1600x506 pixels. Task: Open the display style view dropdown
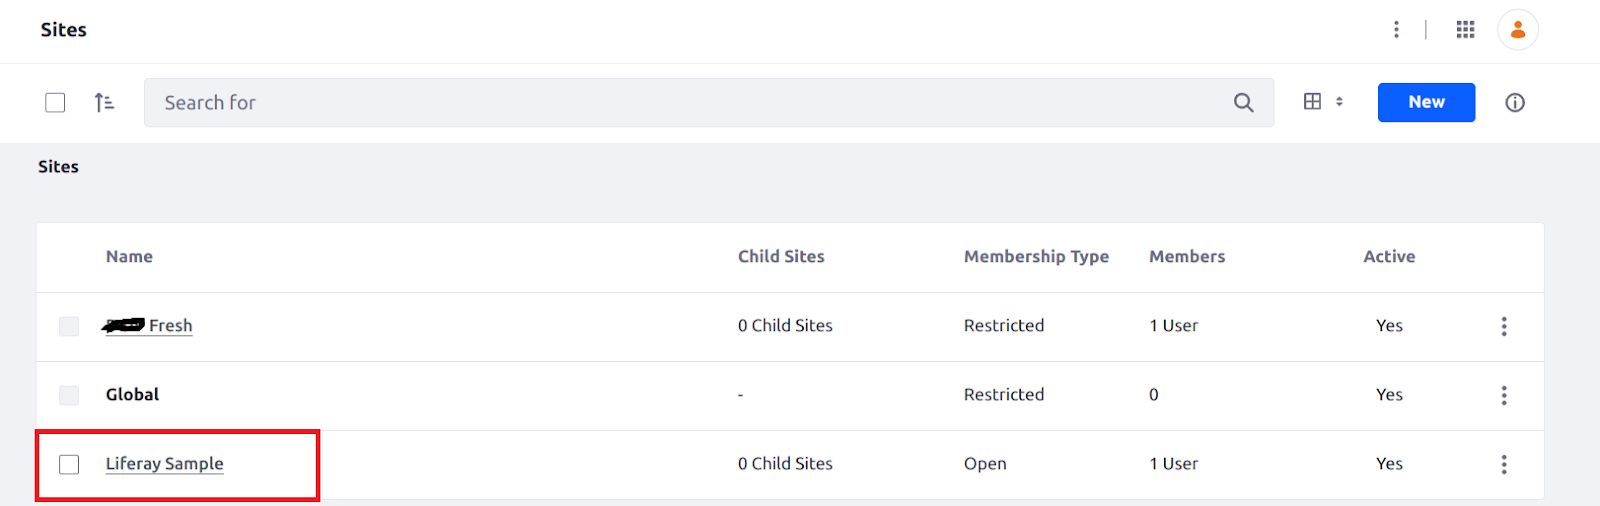pyautogui.click(x=1323, y=102)
